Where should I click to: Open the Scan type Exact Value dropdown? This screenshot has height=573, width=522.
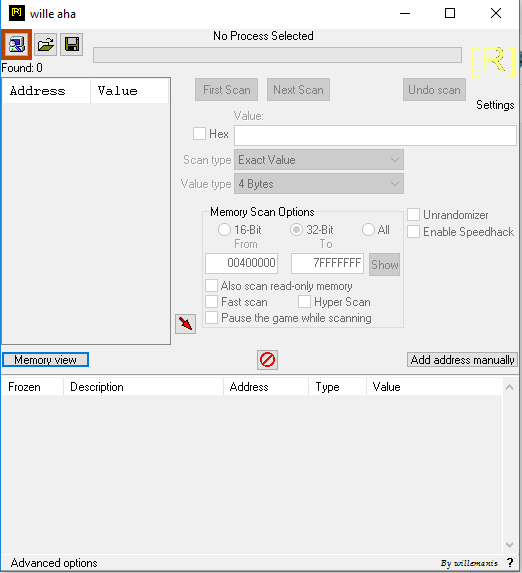coord(319,160)
